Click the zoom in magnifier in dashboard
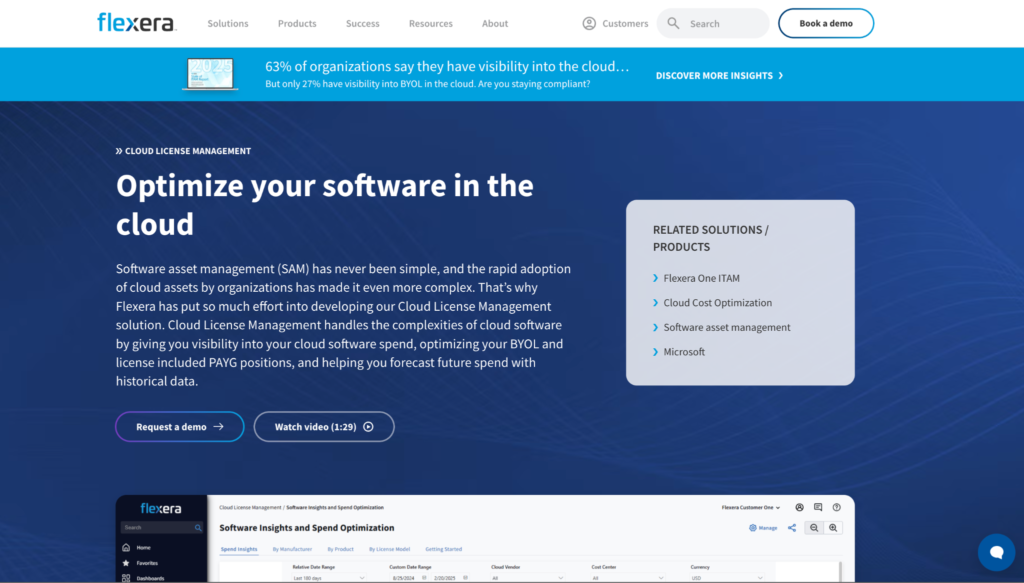This screenshot has width=1024, height=583. (833, 528)
